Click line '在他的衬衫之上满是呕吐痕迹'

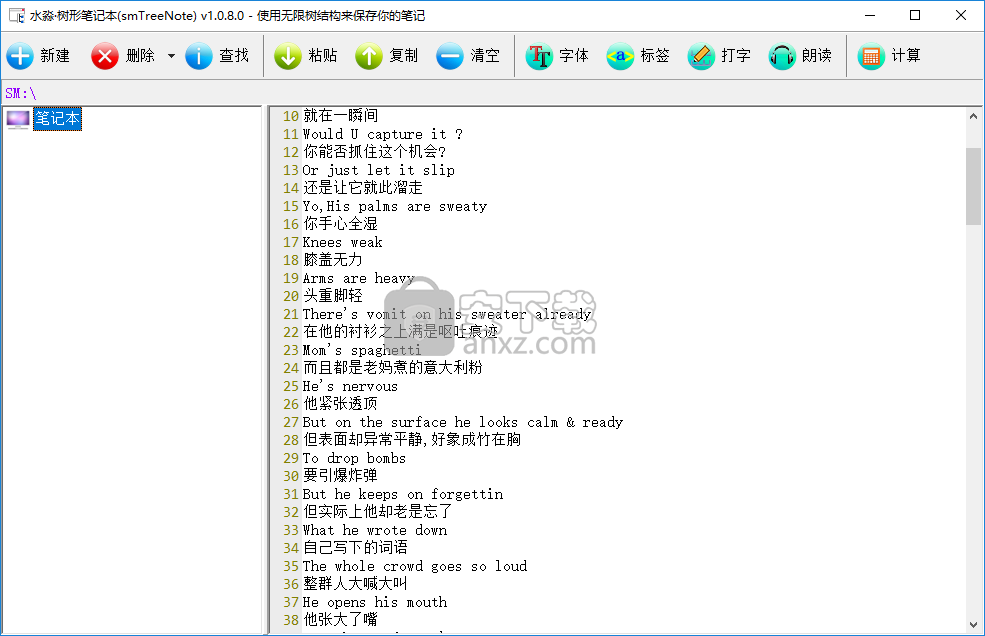(x=400, y=332)
